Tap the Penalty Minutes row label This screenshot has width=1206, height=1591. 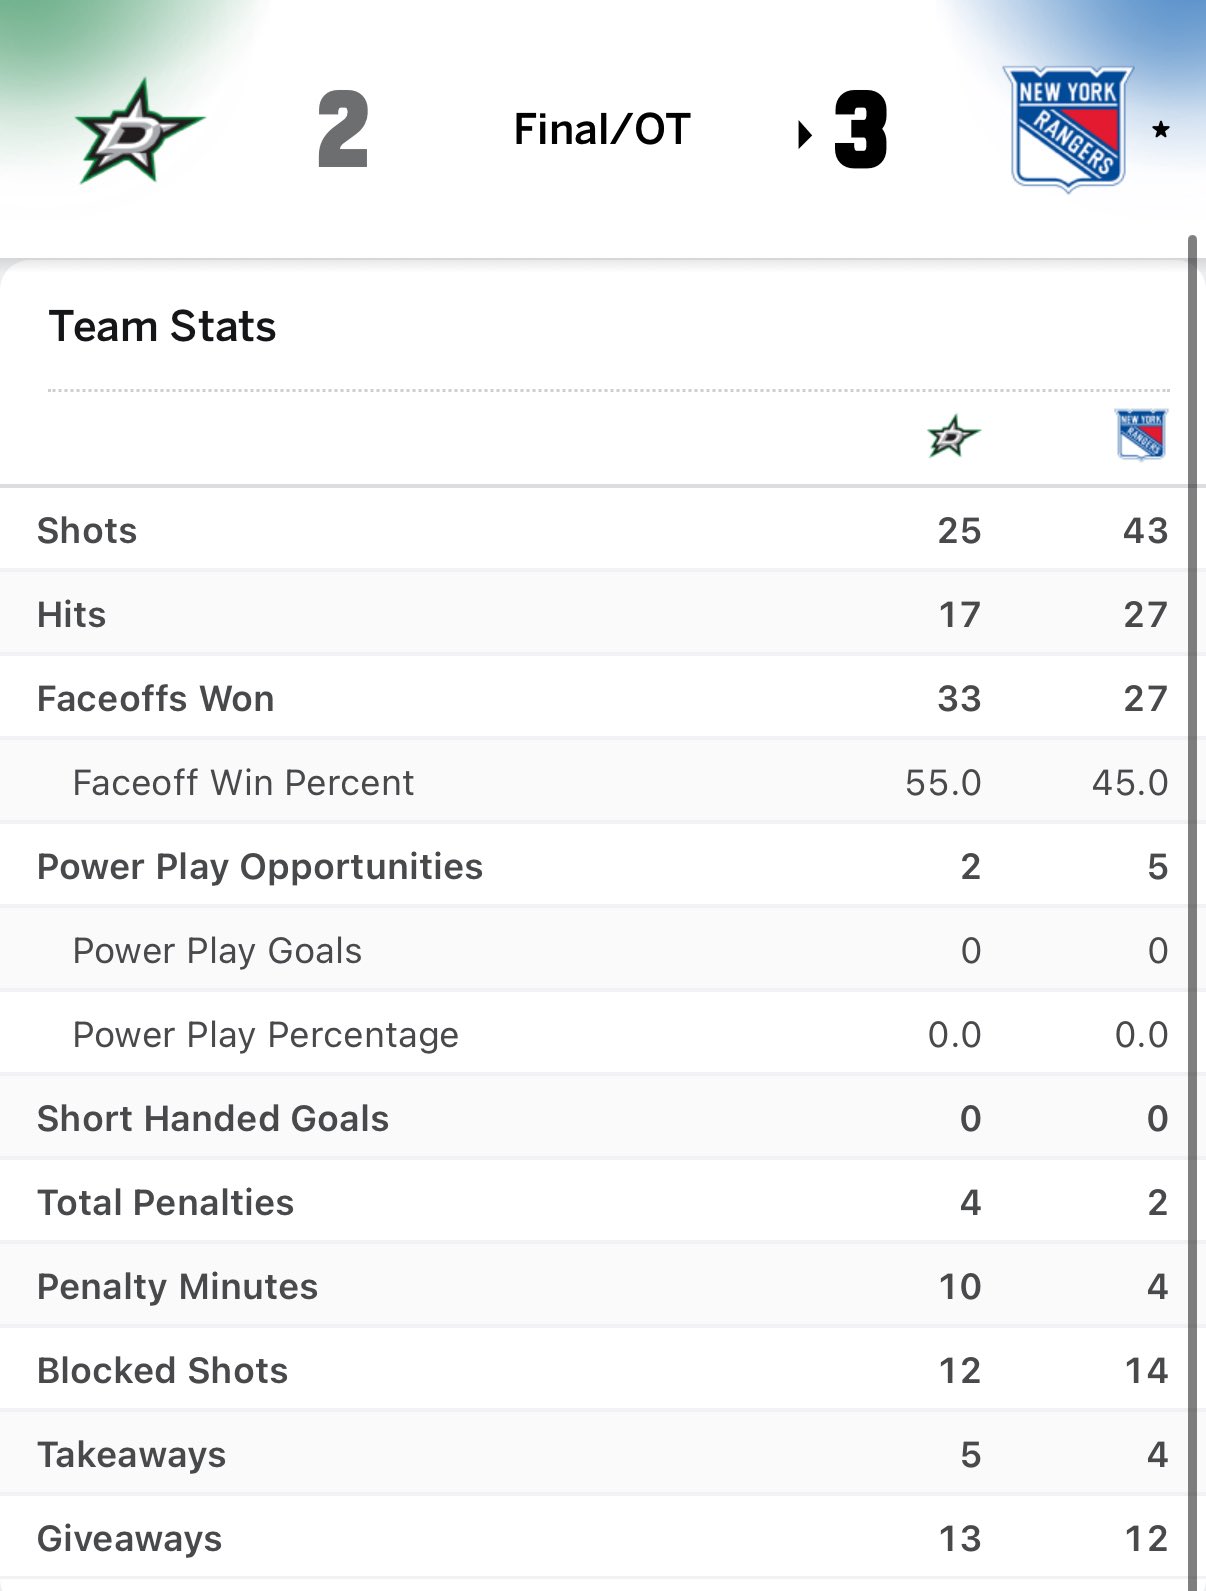click(x=177, y=1287)
